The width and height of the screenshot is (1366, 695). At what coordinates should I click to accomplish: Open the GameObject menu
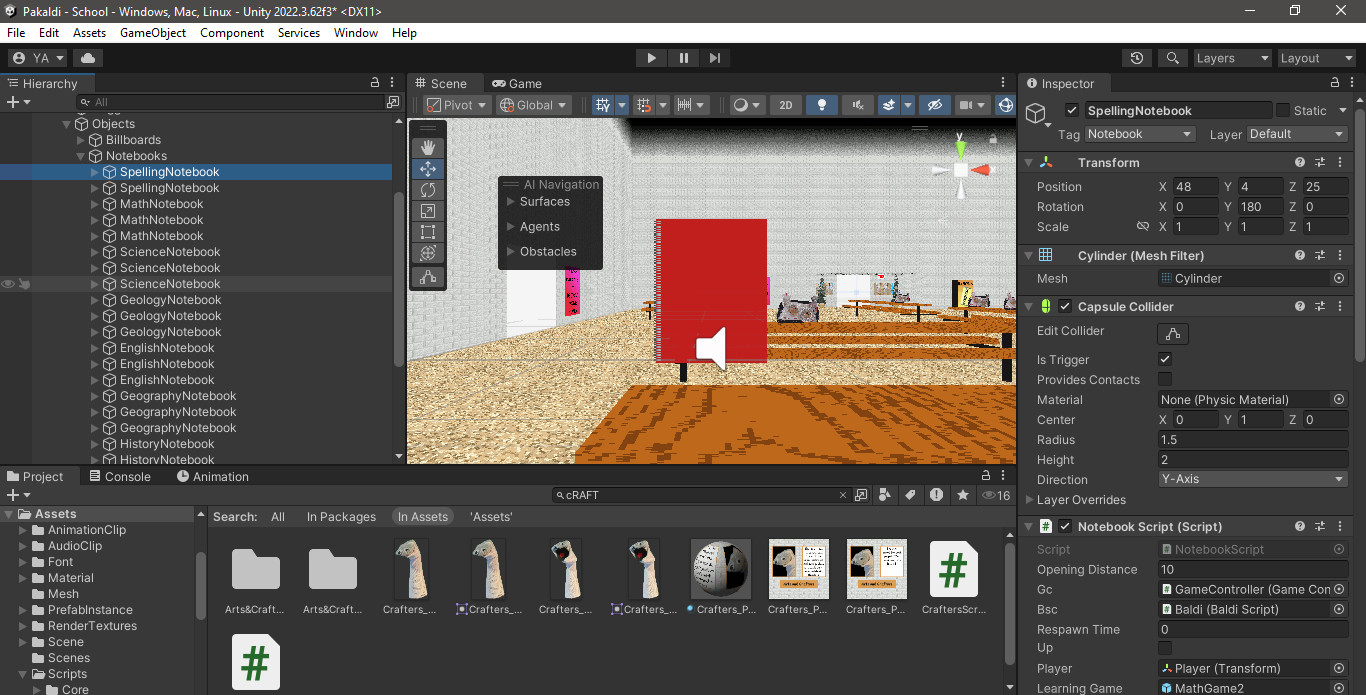pos(153,33)
